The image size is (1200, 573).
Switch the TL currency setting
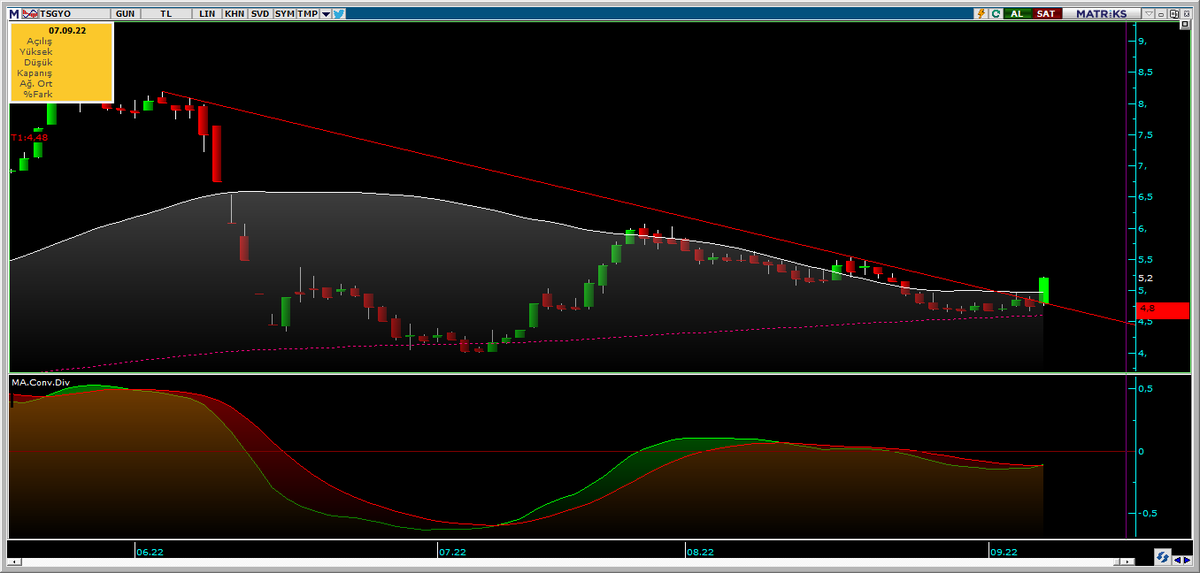pyautogui.click(x=166, y=14)
